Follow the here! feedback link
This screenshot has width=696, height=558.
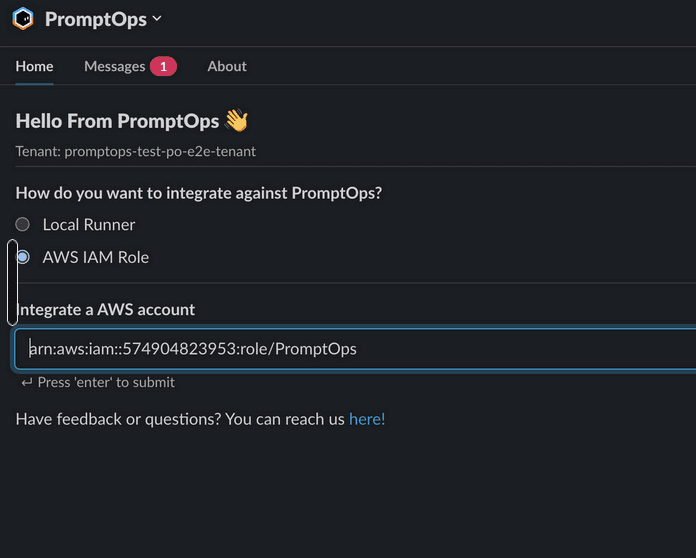[367, 419]
